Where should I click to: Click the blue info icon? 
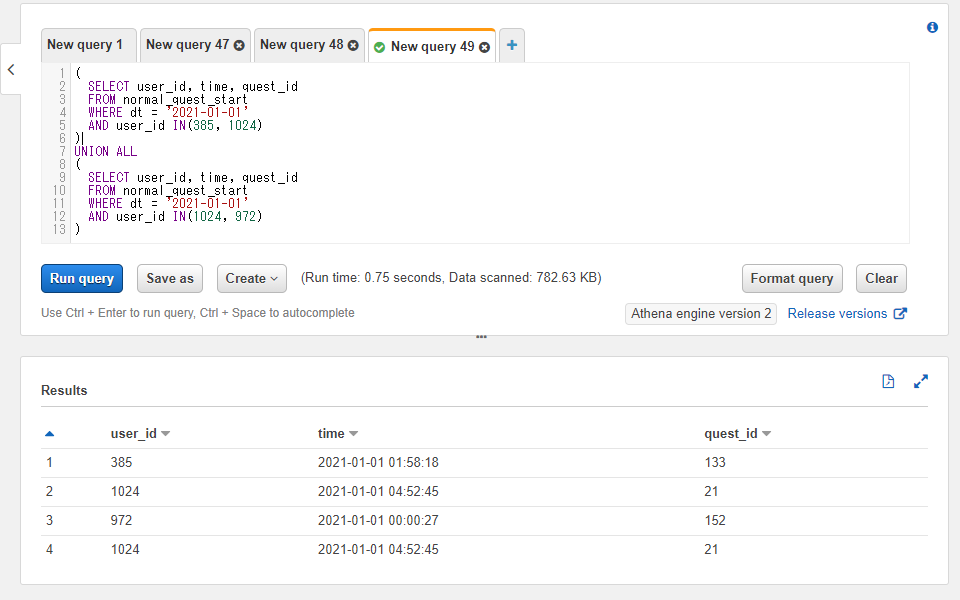pos(932,28)
